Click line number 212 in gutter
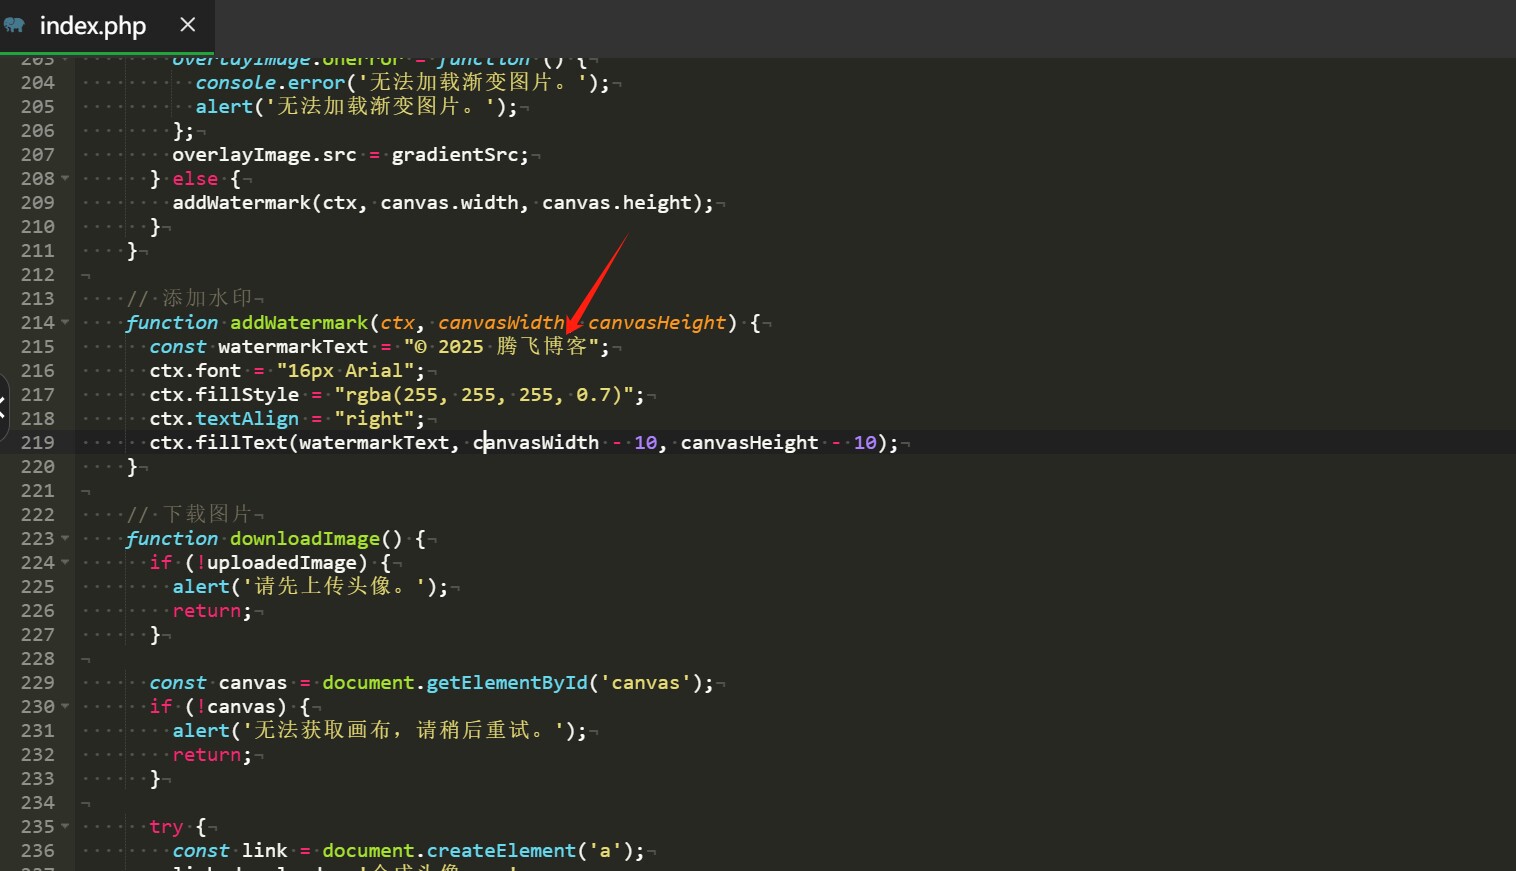 38,275
